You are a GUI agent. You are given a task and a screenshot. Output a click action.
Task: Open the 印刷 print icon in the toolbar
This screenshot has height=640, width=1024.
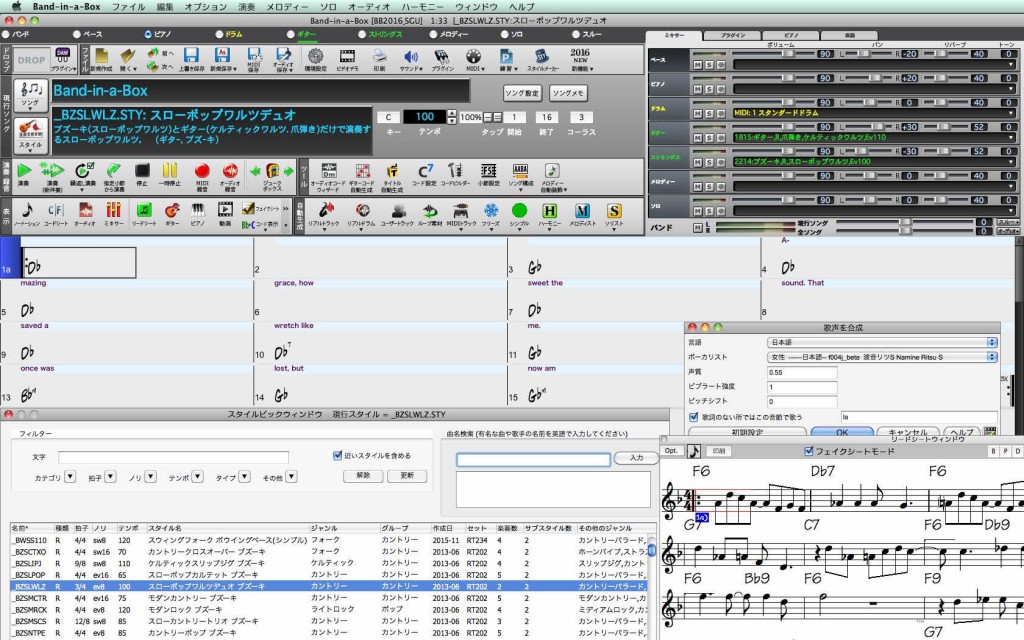(379, 55)
